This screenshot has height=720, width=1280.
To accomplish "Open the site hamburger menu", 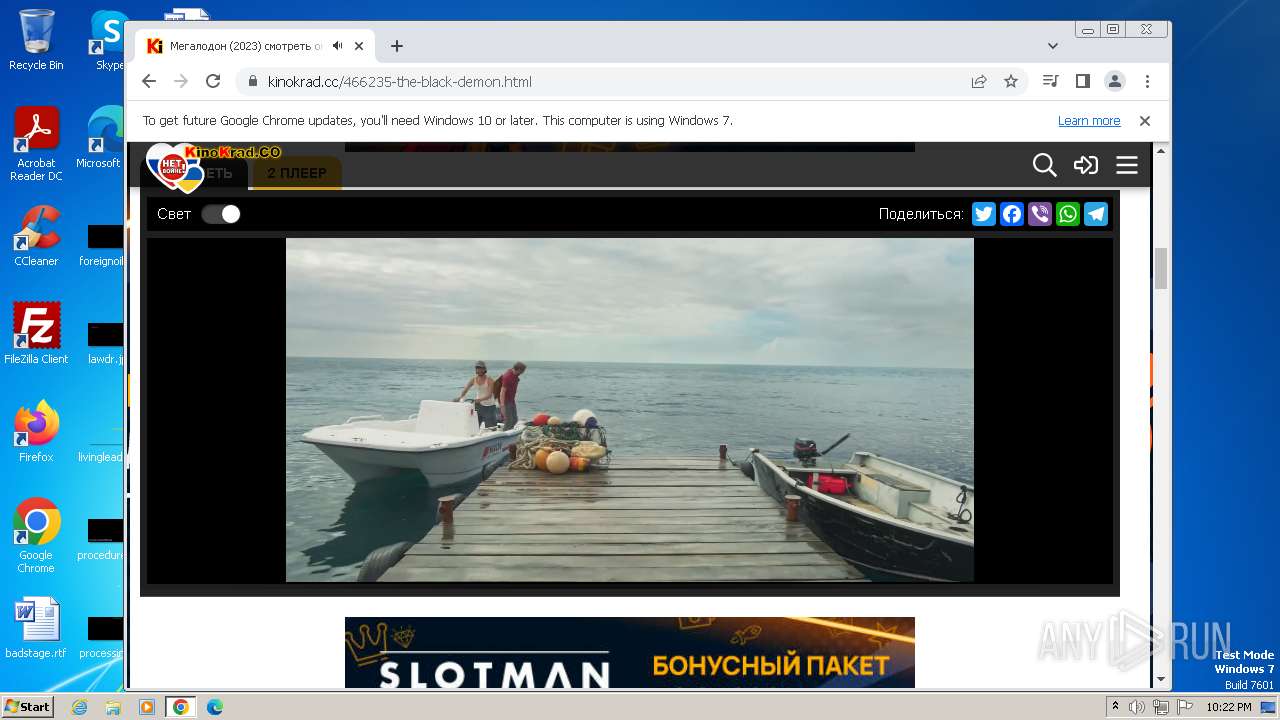I will (1127, 165).
